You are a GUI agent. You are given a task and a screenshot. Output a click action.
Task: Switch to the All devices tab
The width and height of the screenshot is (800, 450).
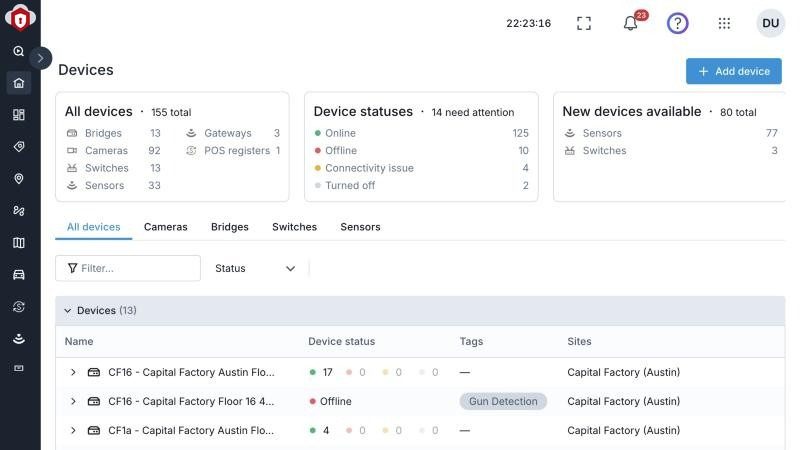coord(94,227)
